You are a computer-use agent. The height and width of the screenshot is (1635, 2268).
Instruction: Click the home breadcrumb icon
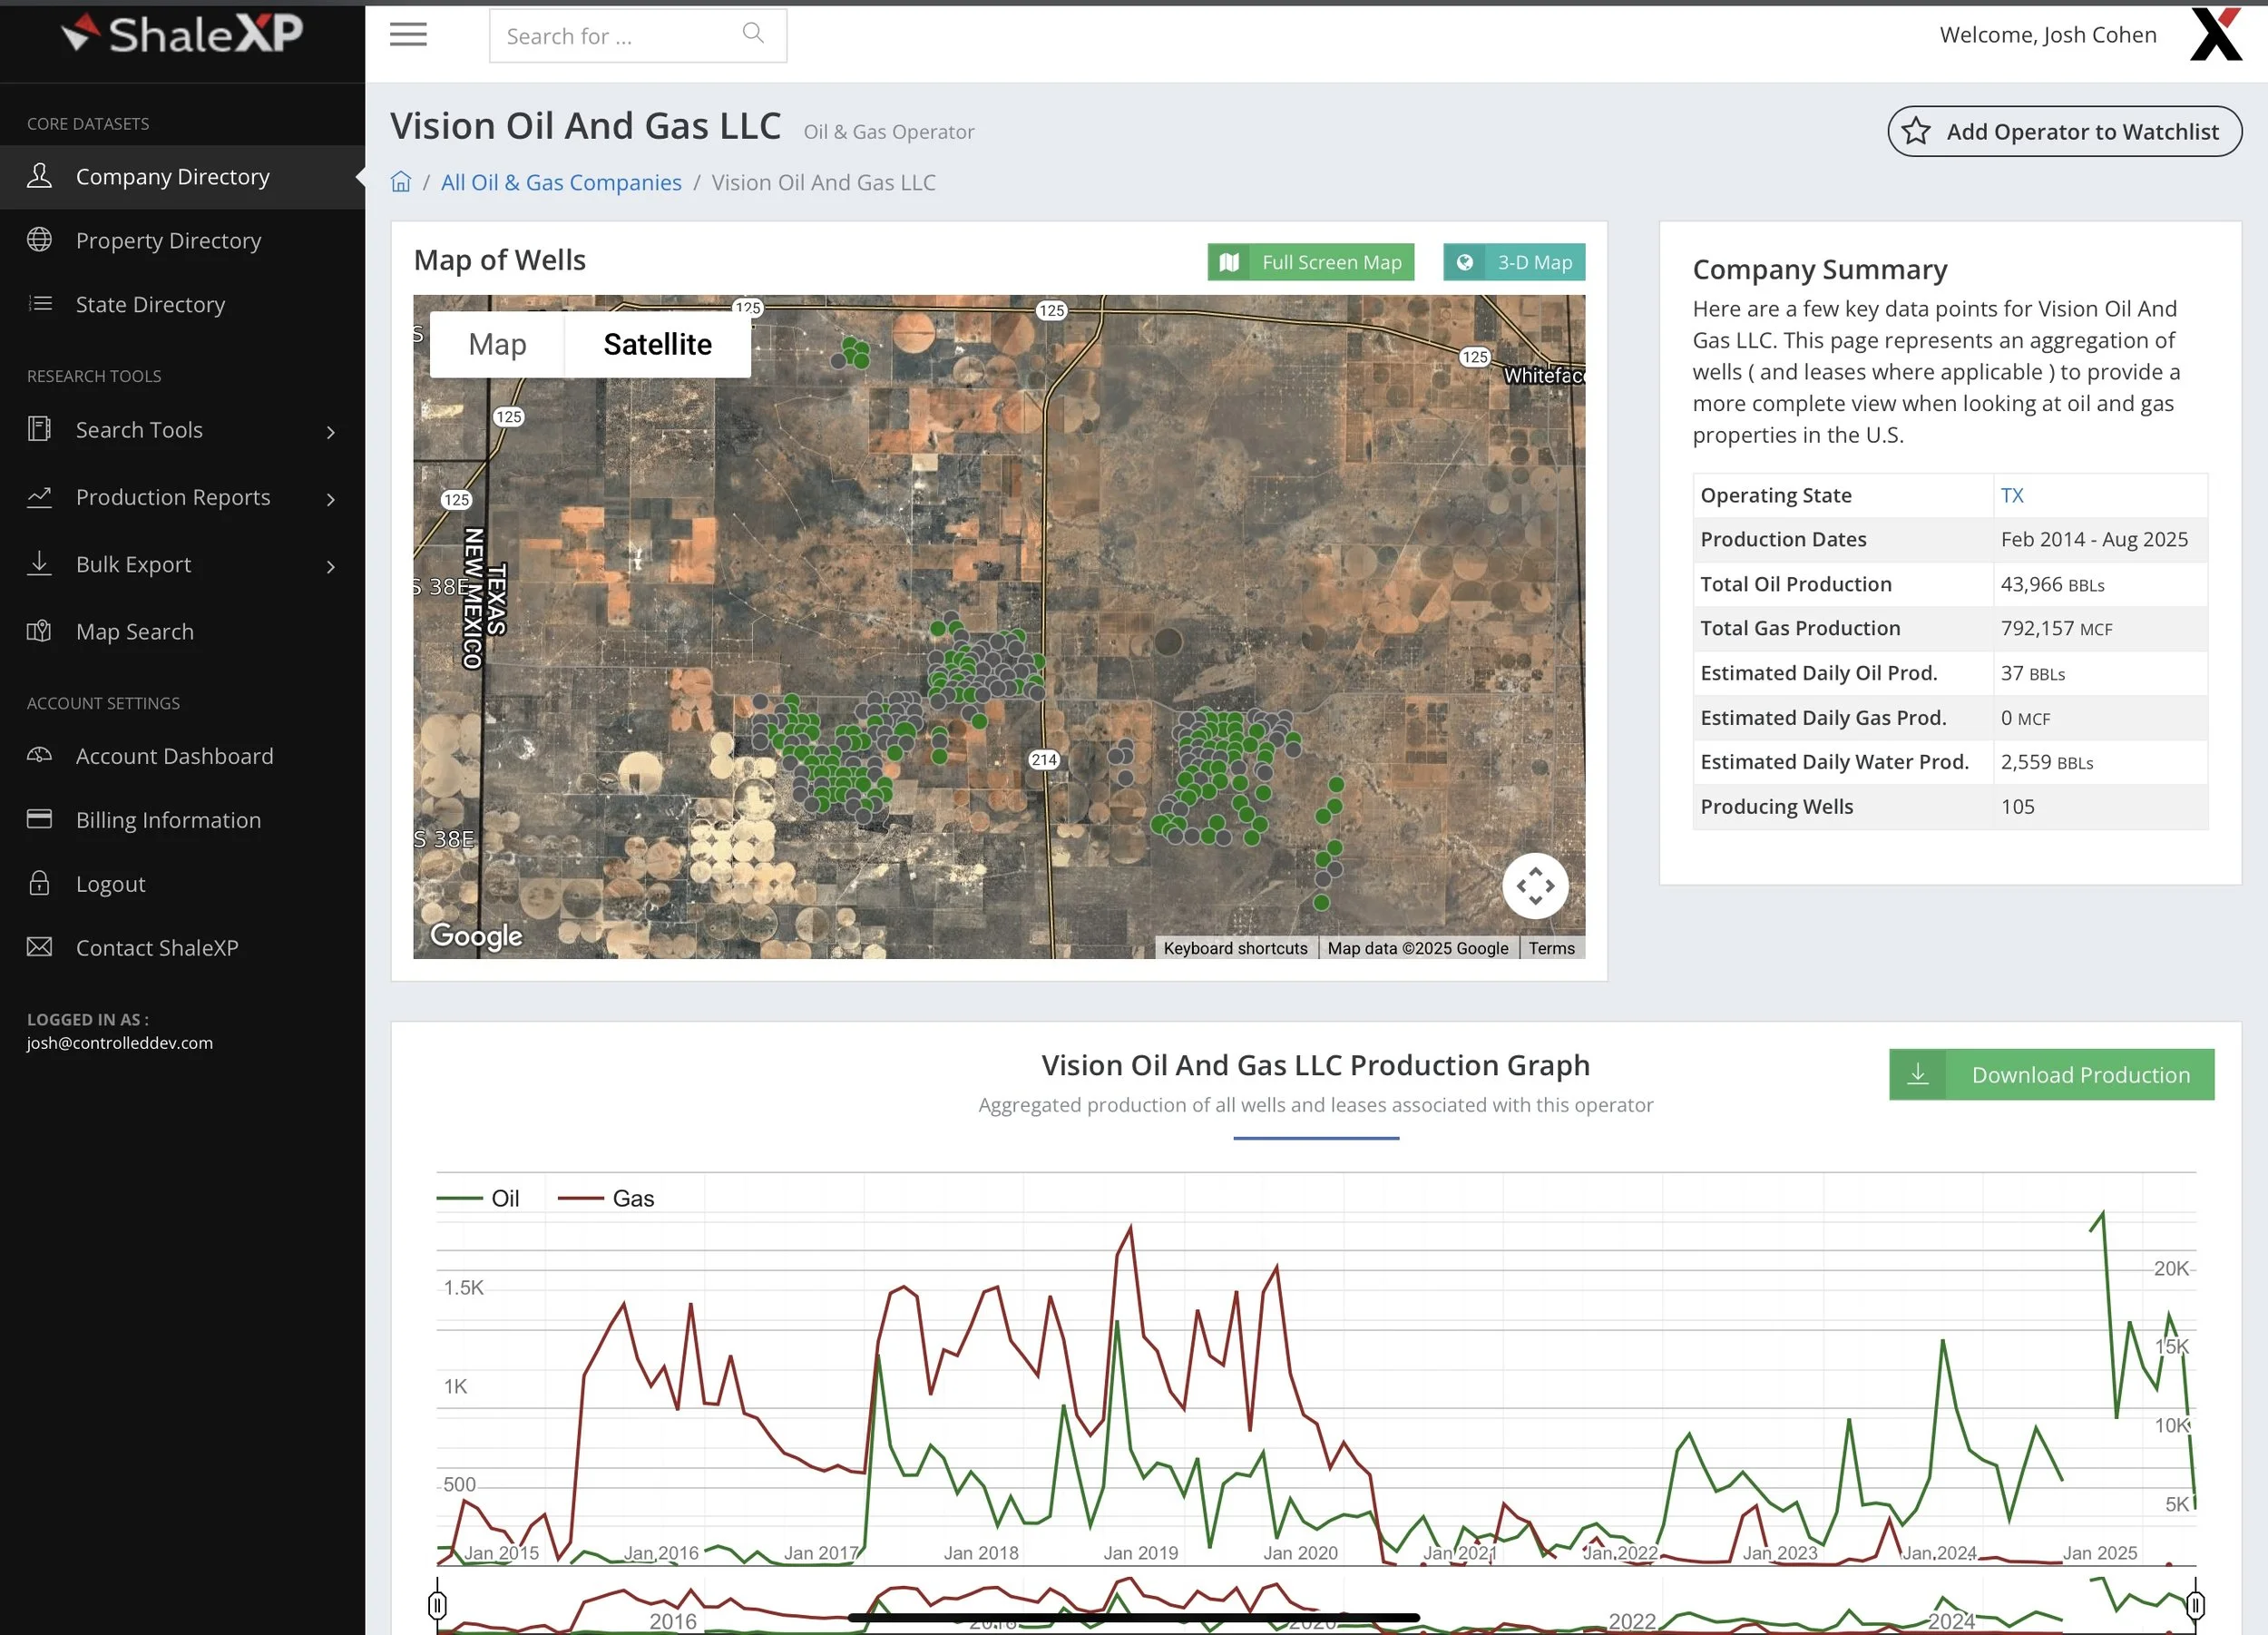pyautogui.click(x=401, y=182)
